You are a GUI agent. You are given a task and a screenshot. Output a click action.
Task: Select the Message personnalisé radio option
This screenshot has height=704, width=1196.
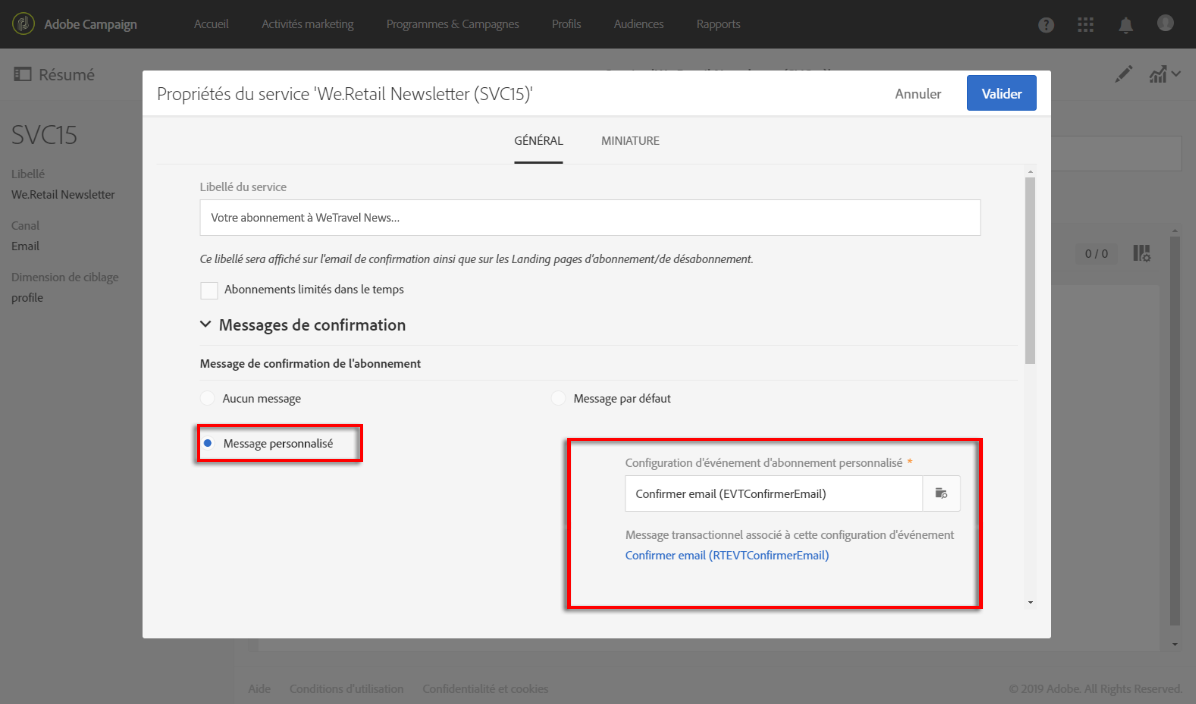tap(207, 443)
